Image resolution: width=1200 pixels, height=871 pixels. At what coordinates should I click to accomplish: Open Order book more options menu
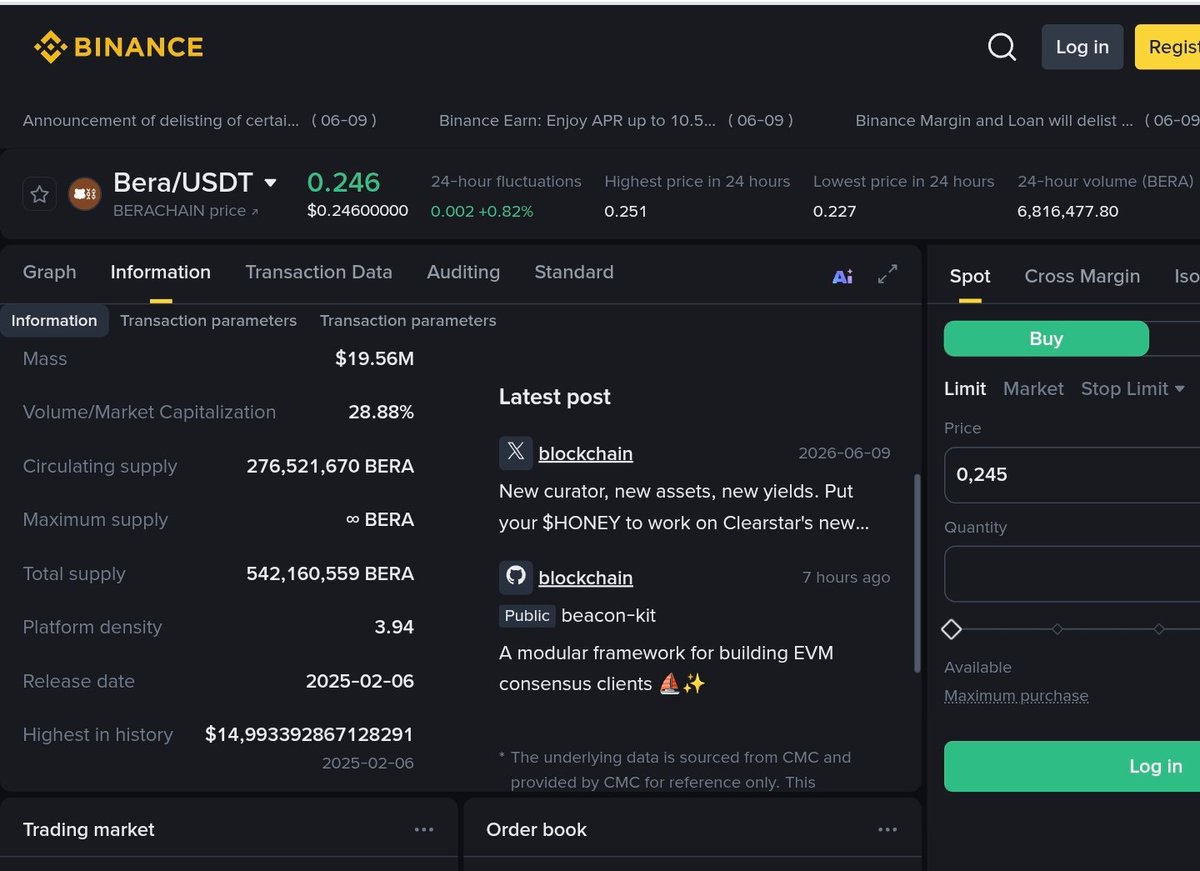coord(887,829)
